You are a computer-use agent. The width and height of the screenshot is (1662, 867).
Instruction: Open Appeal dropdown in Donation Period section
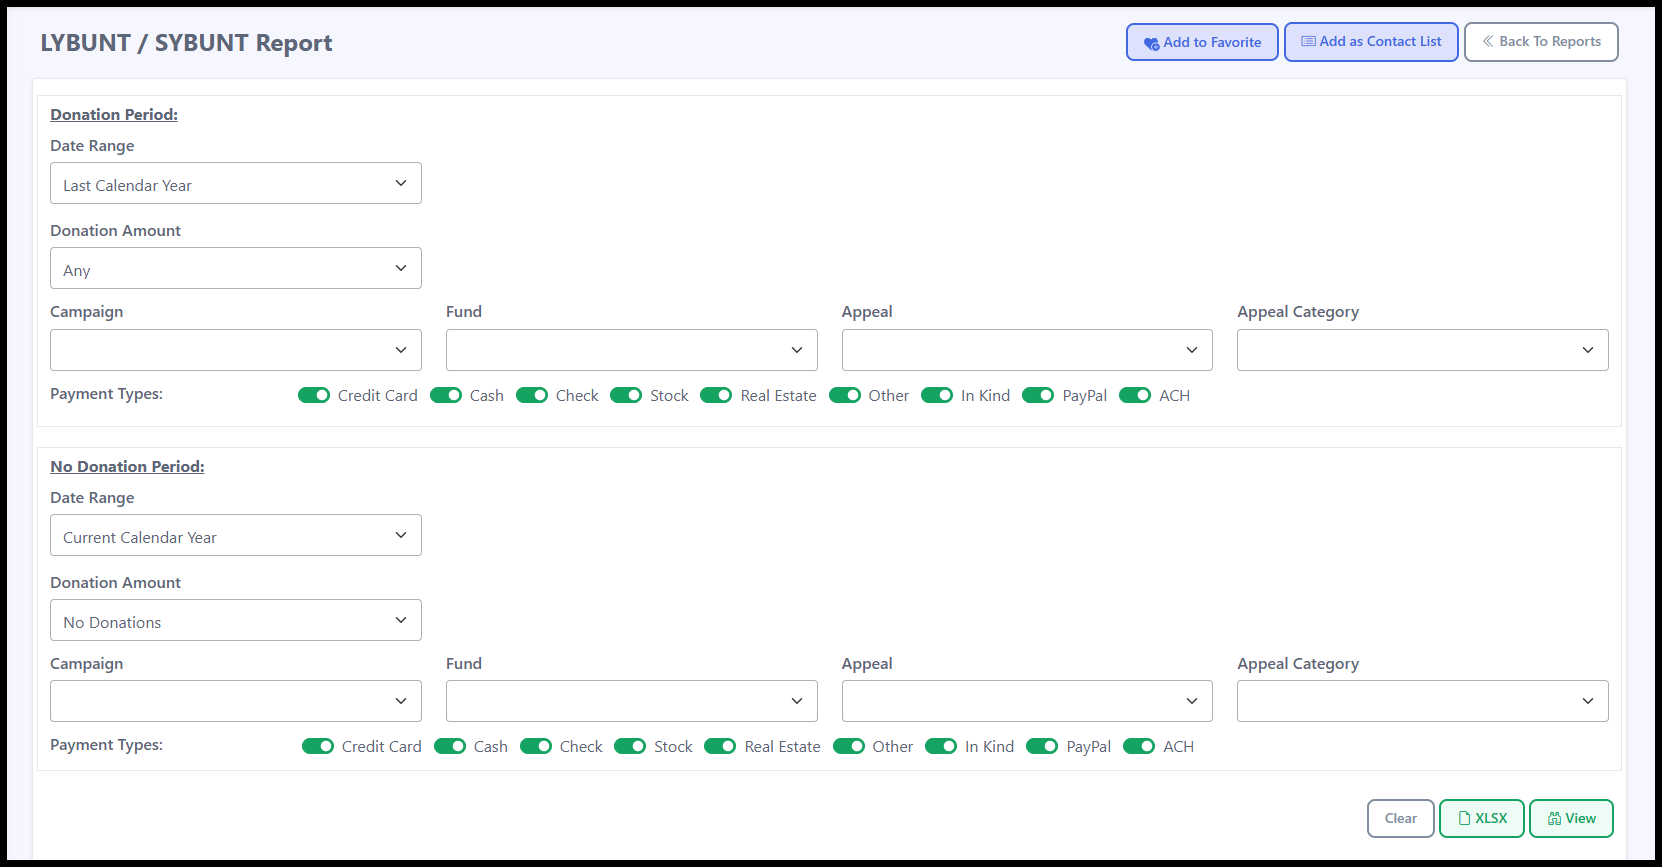[1027, 350]
